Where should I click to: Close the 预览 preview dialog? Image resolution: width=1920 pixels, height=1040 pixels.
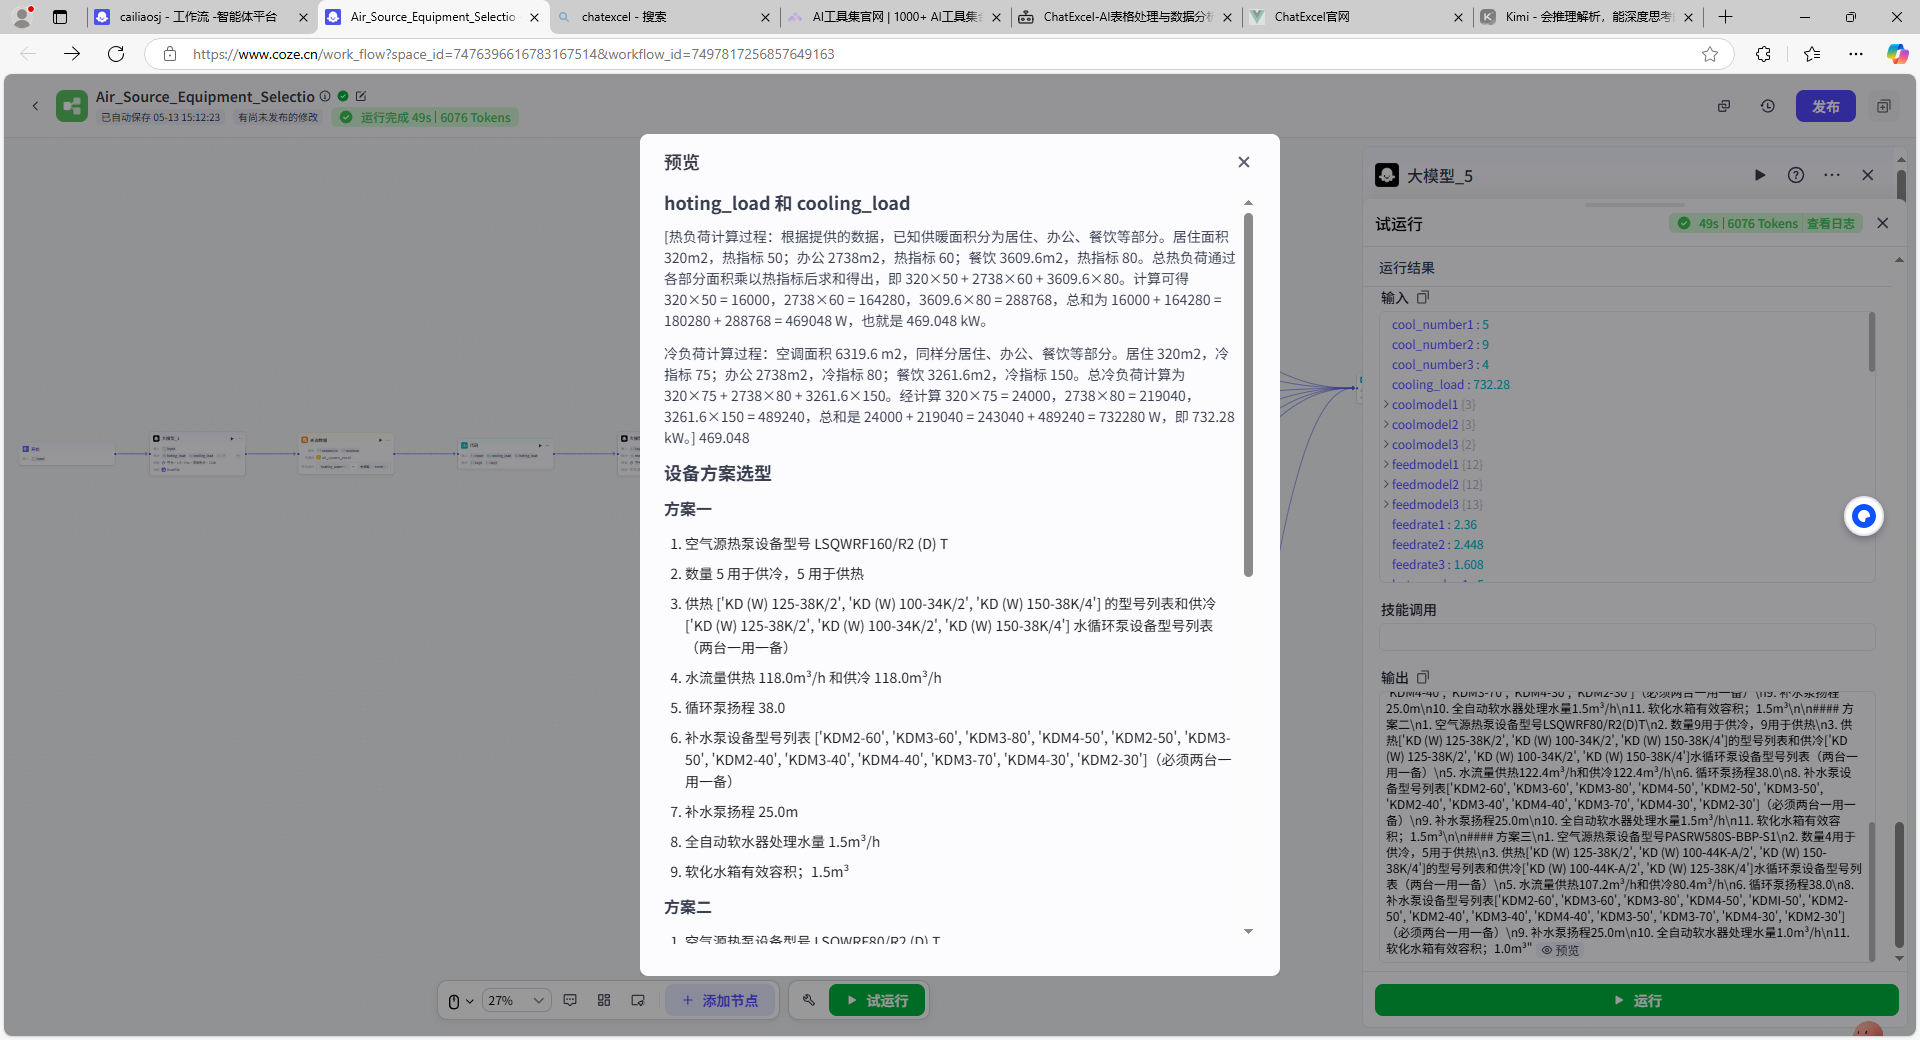coord(1244,162)
